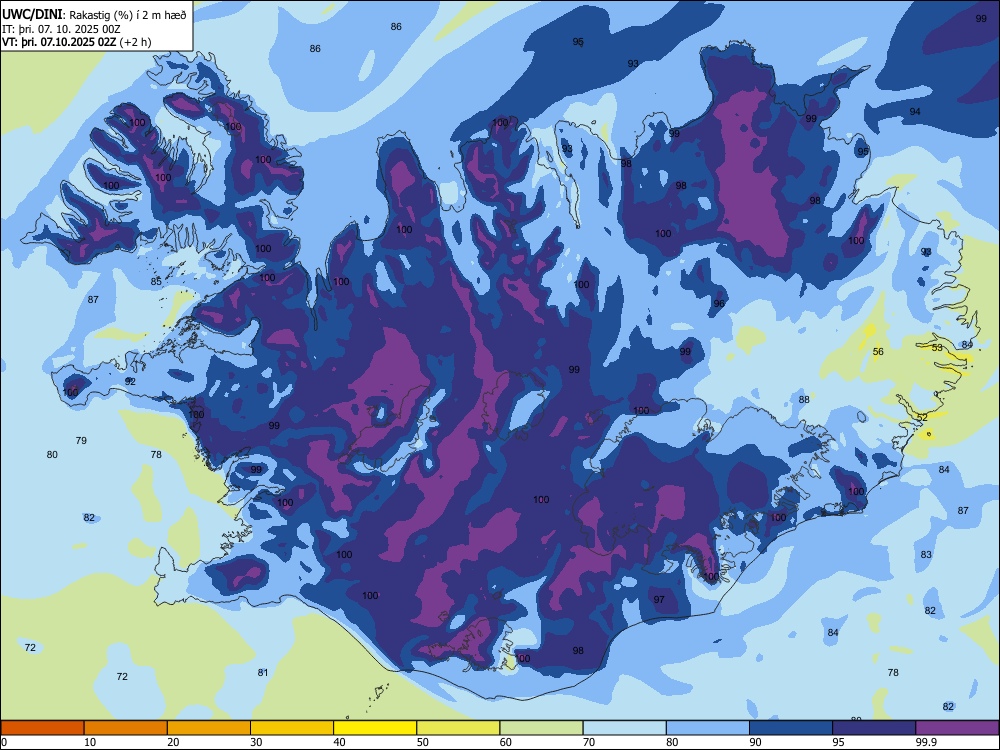1000x750 pixels.
Task: Click the 10–20 orange legend swatch
Action: 126,728
